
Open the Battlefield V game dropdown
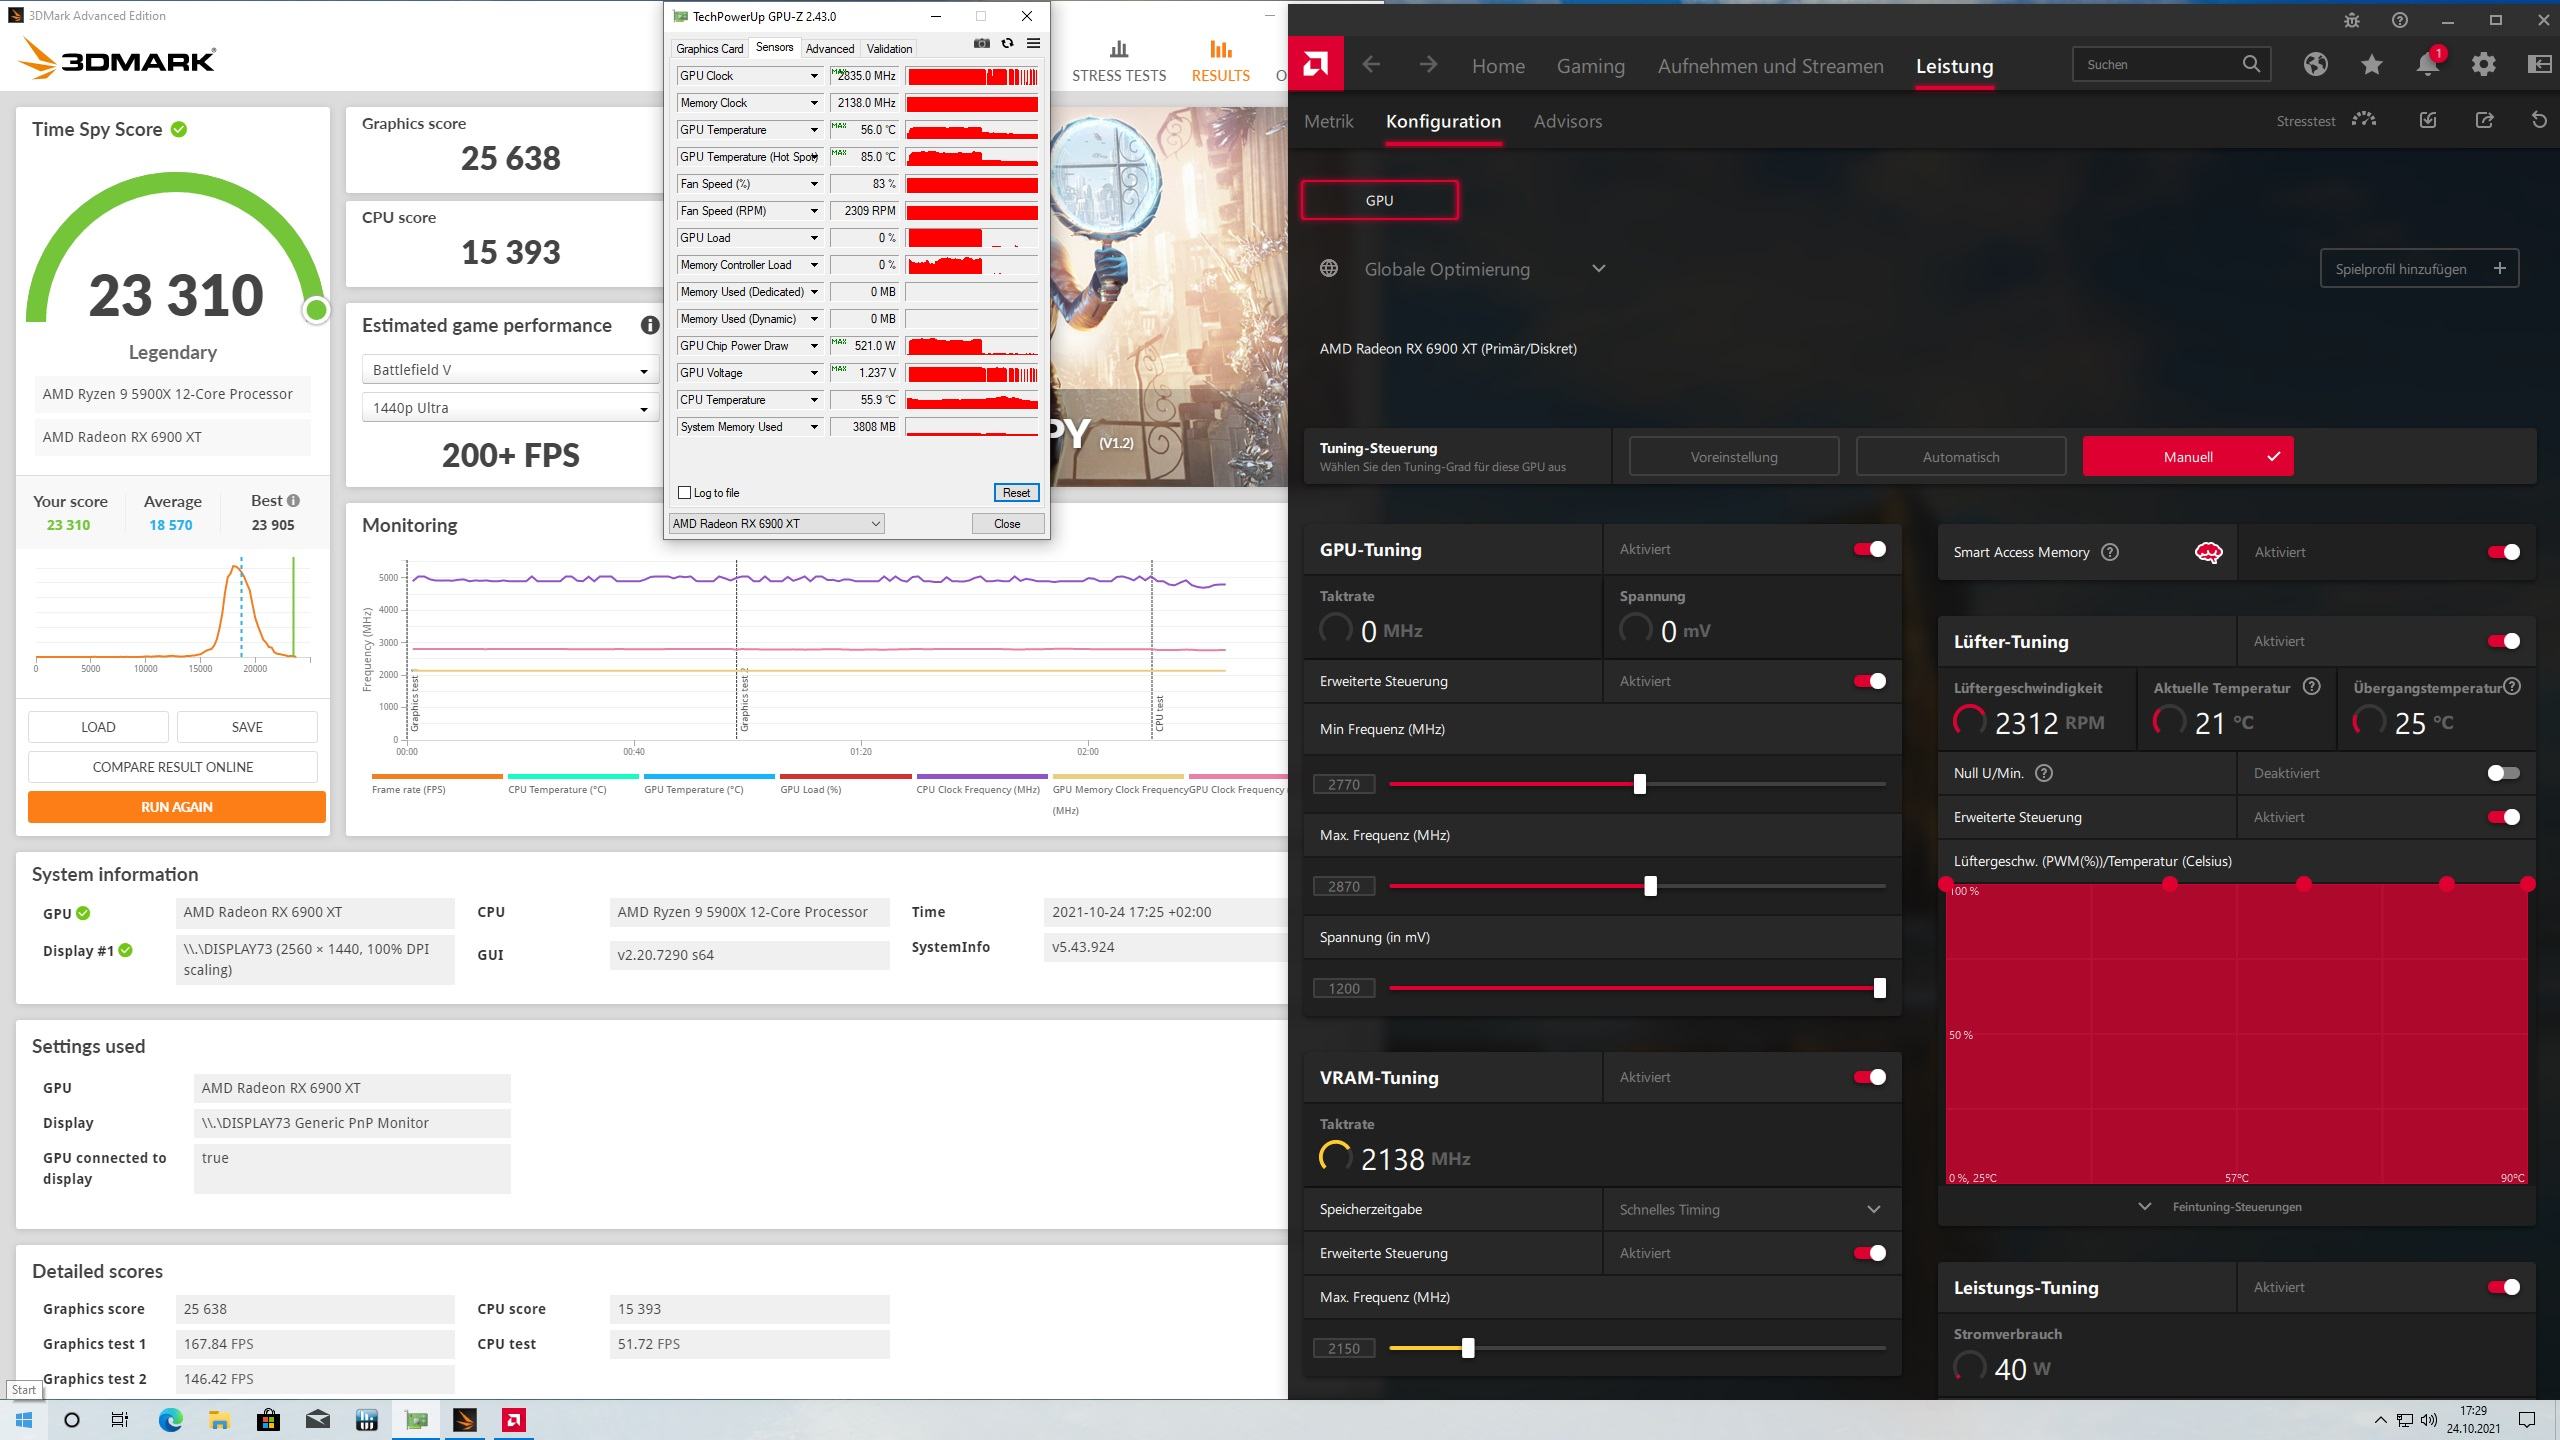click(x=510, y=370)
